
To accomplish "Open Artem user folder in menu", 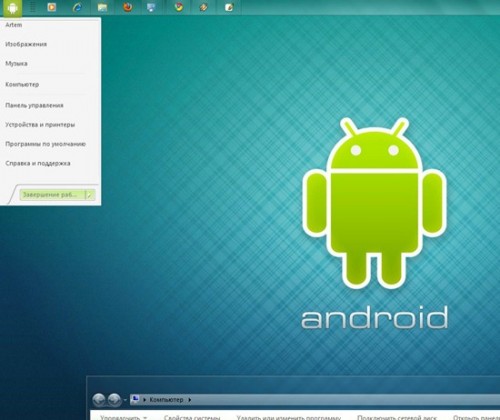I will [14, 25].
